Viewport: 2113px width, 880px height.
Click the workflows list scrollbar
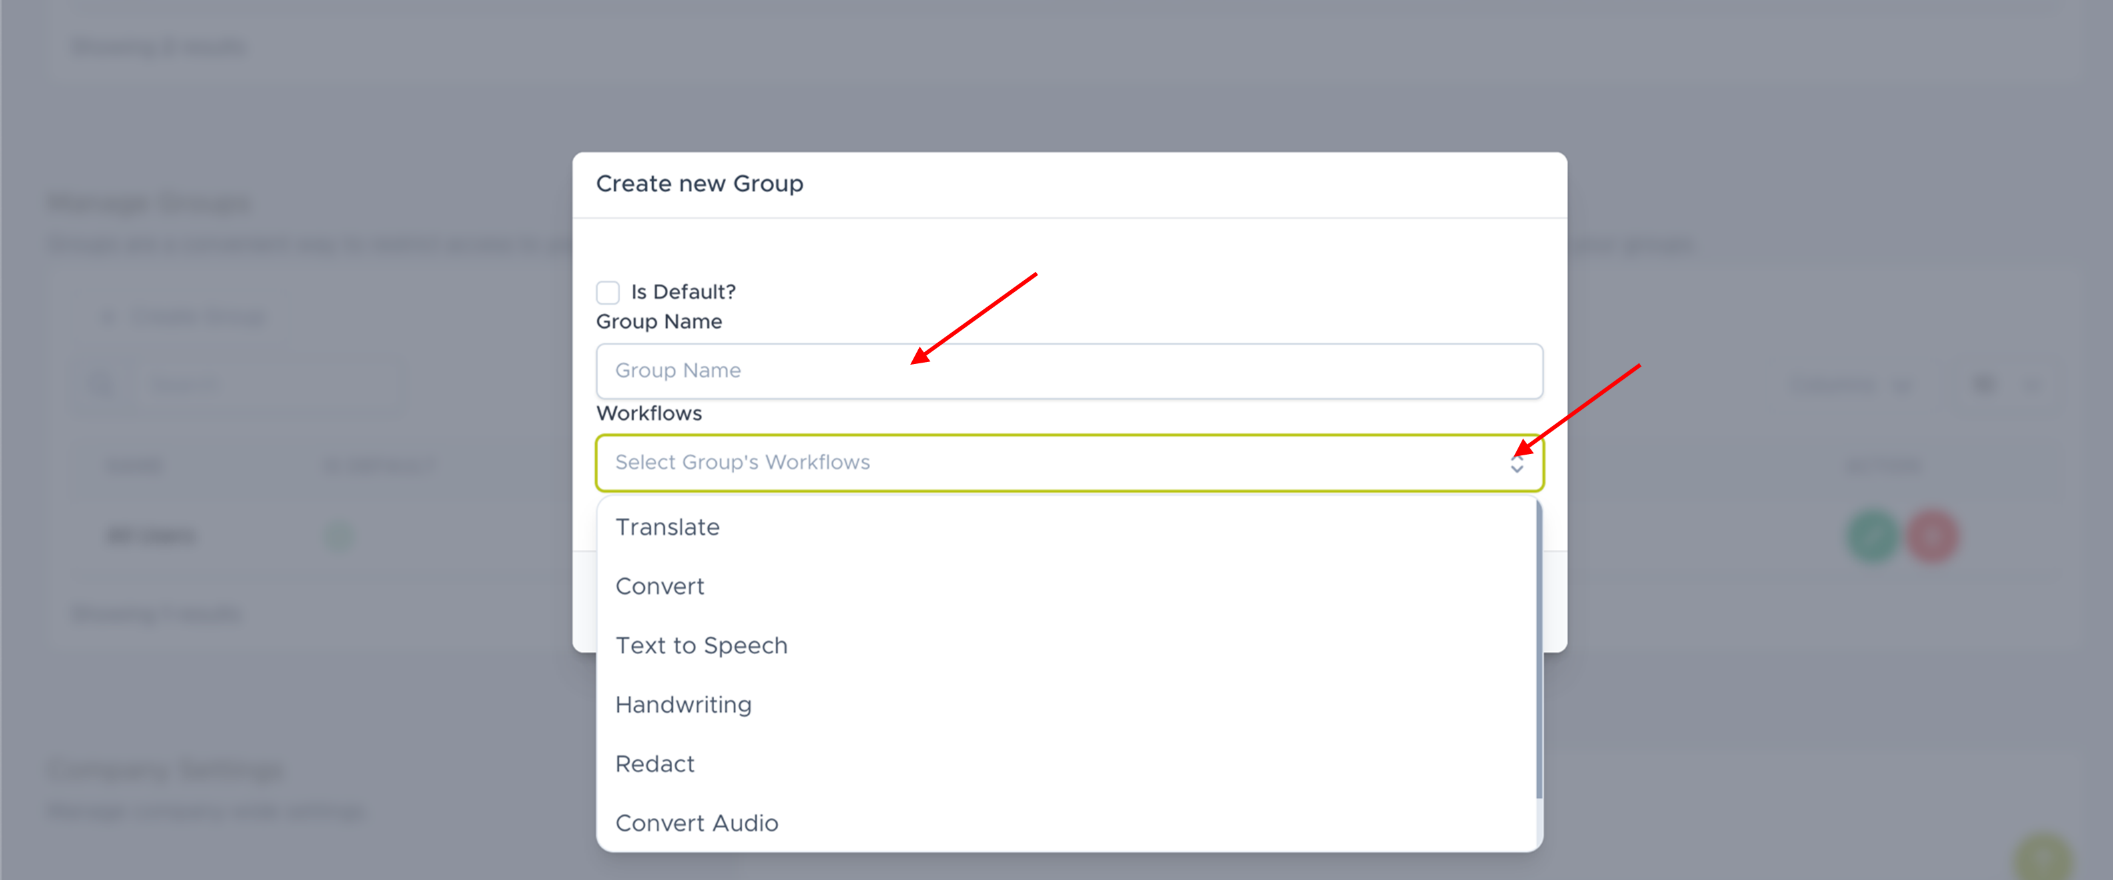pyautogui.click(x=1538, y=650)
